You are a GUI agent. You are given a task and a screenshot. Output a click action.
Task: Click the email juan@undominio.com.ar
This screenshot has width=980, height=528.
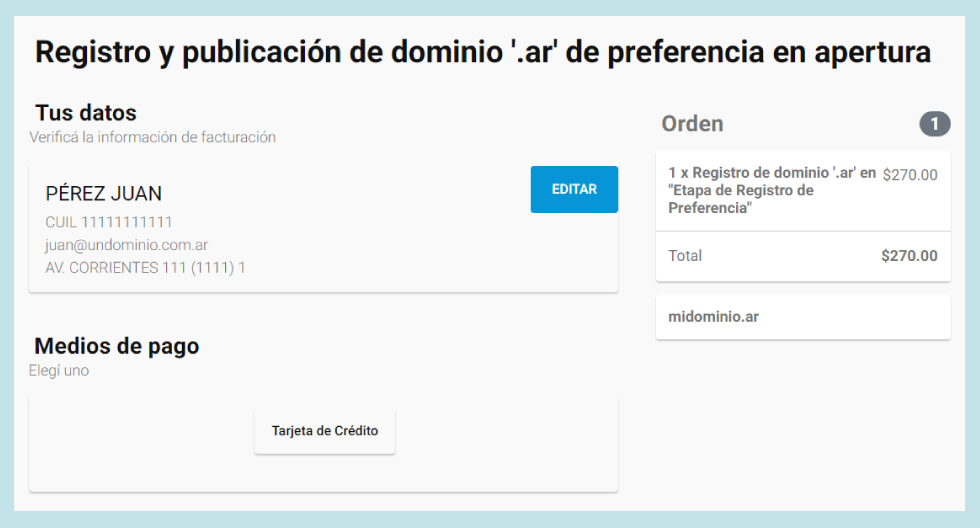[x=126, y=245]
